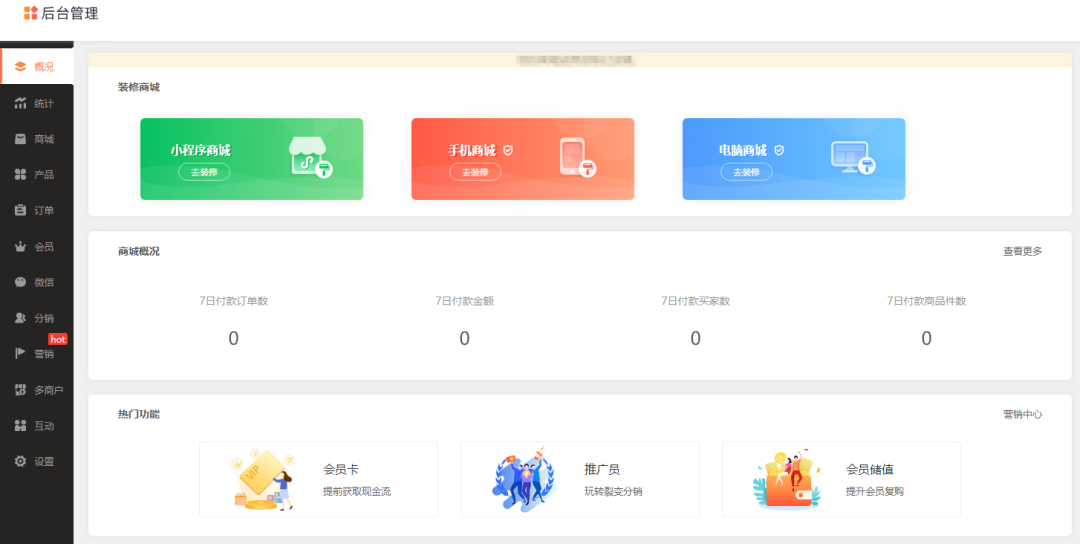Click the 后台管理 logo icon
1080x544 pixels.
tap(30, 13)
